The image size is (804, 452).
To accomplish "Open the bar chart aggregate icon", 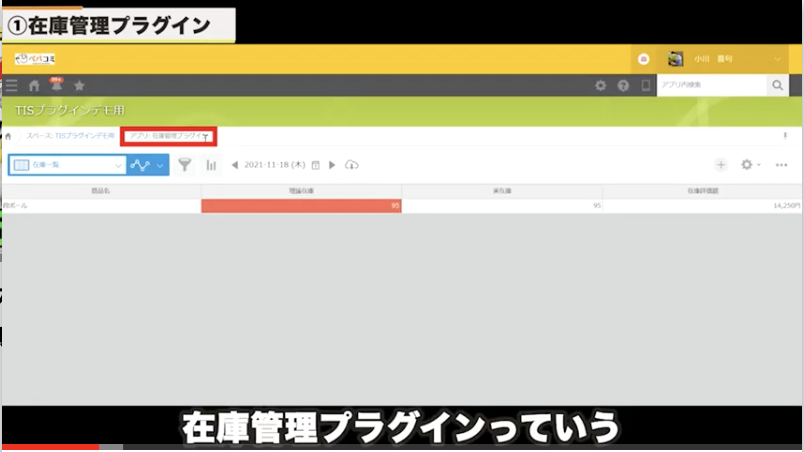I will 211,165.
